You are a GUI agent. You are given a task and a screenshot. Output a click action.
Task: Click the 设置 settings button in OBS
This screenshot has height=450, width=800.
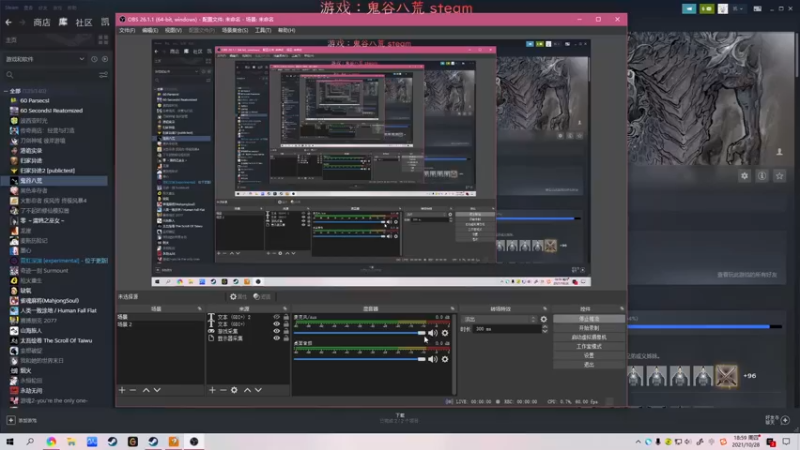point(589,356)
